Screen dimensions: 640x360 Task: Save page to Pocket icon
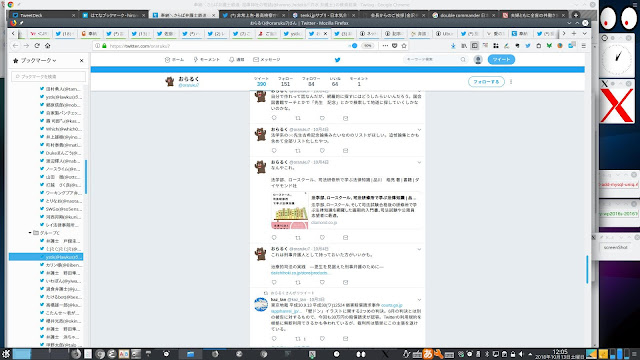coord(395,46)
